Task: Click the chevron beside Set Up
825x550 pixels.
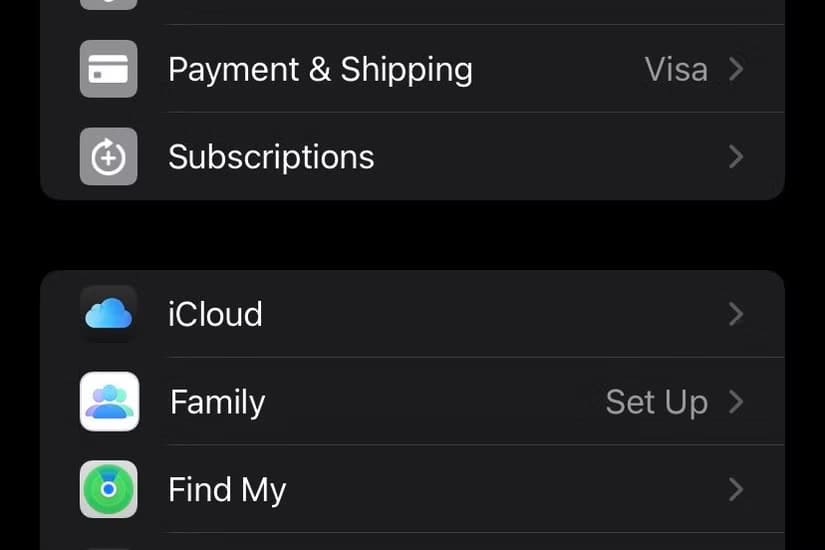Action: (736, 402)
